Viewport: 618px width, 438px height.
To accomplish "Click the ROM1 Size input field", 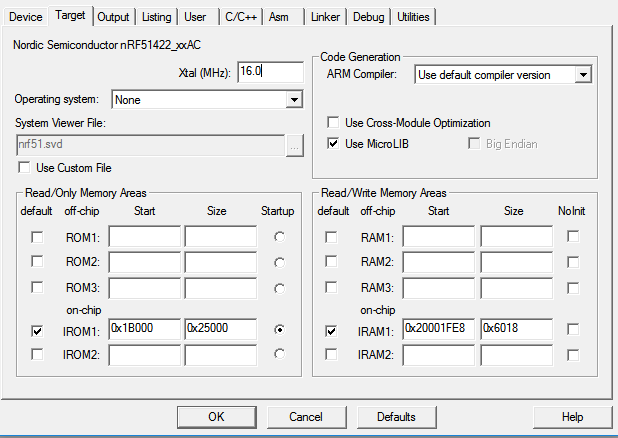I will click(x=220, y=236).
